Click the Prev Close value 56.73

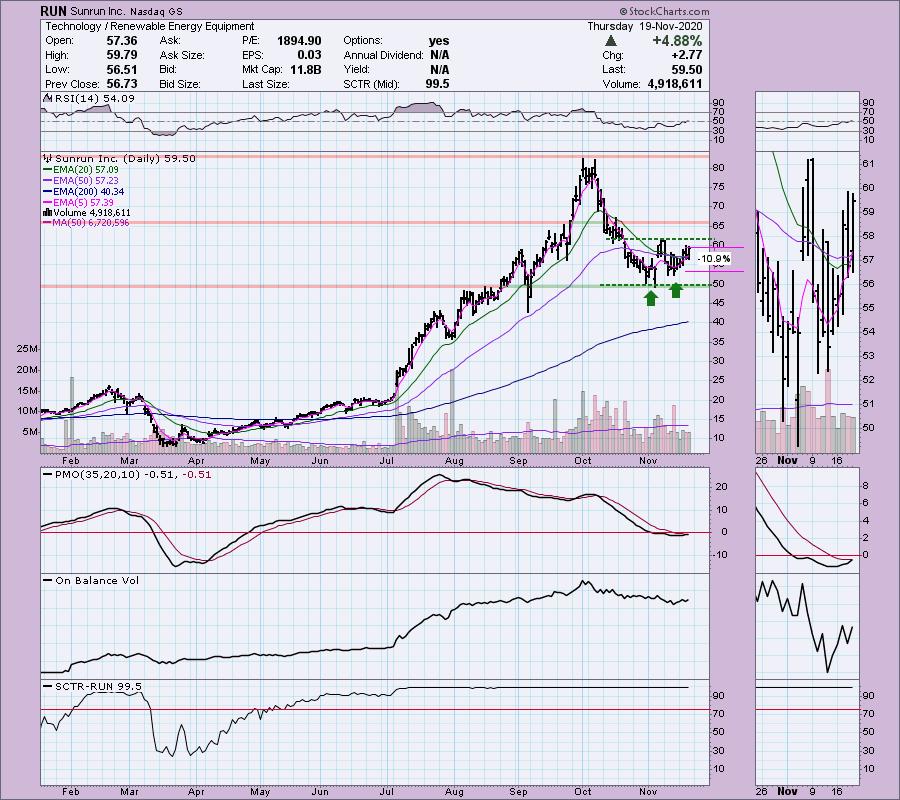click(x=122, y=84)
